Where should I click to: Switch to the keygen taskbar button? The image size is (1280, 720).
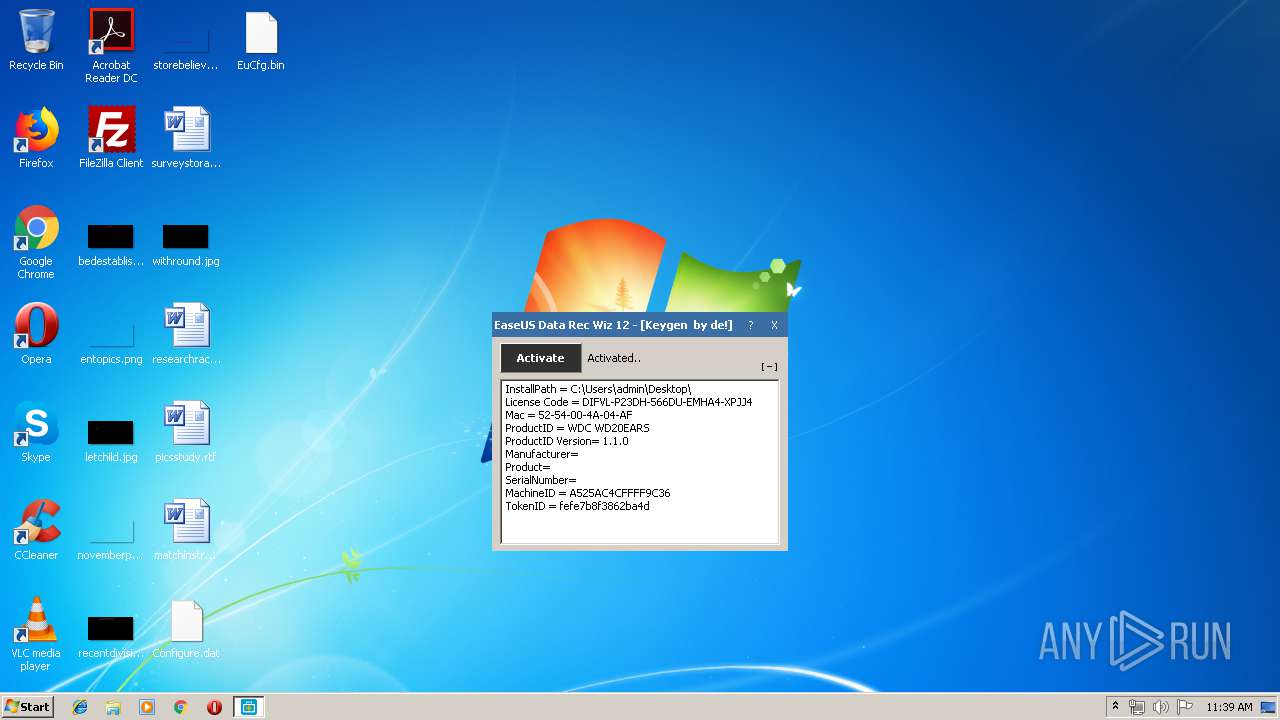click(x=248, y=707)
